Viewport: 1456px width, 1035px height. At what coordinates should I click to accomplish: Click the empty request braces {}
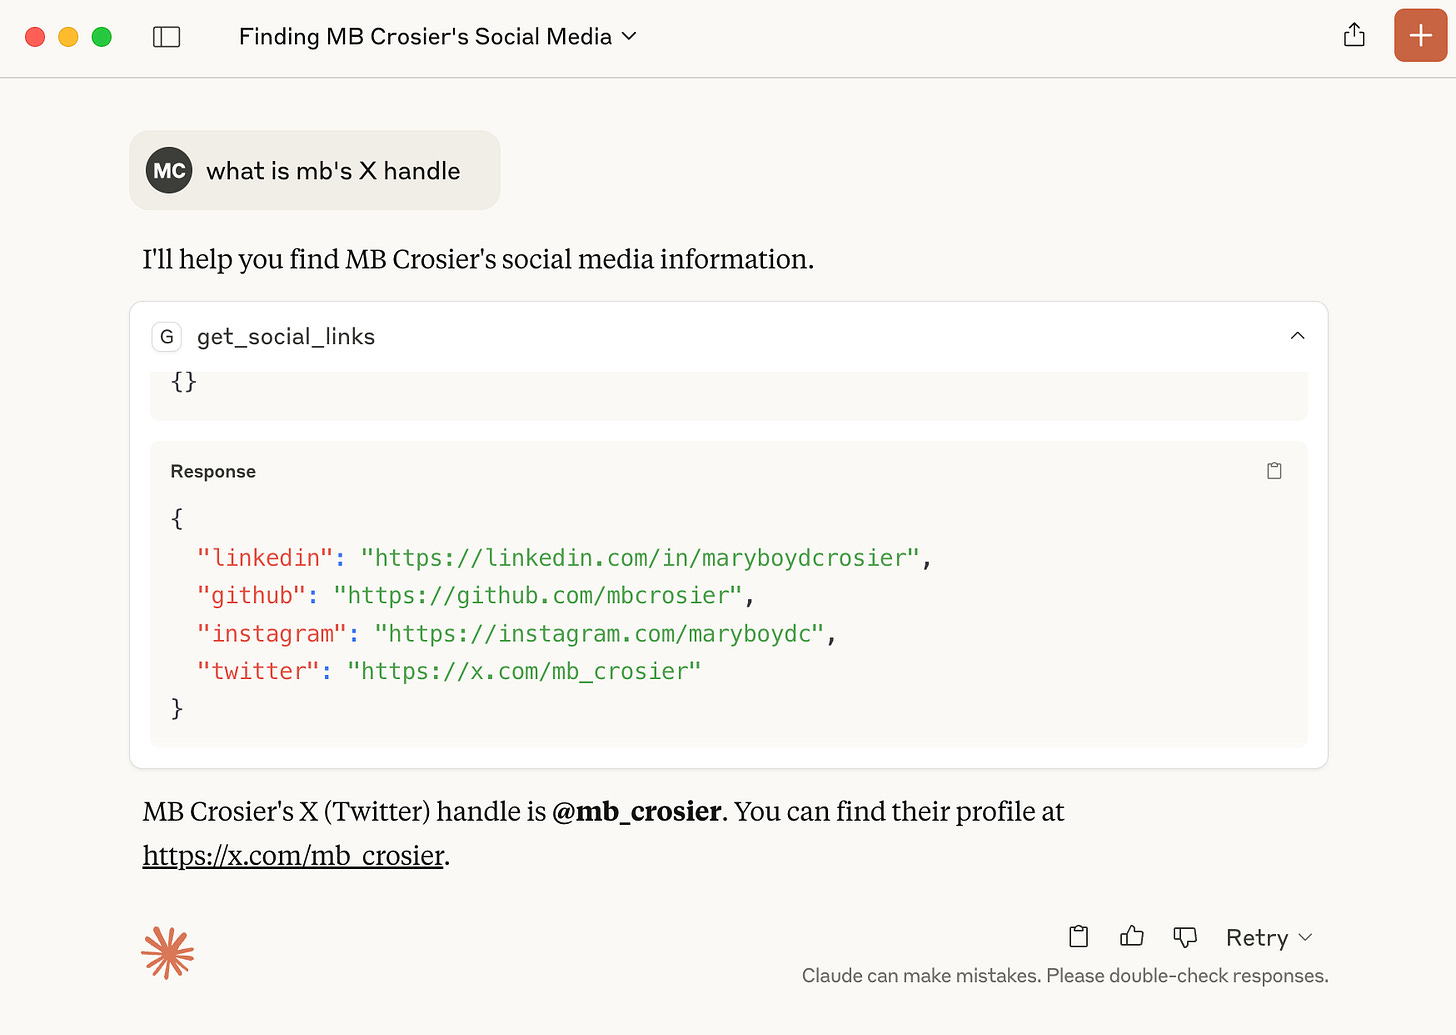click(184, 381)
